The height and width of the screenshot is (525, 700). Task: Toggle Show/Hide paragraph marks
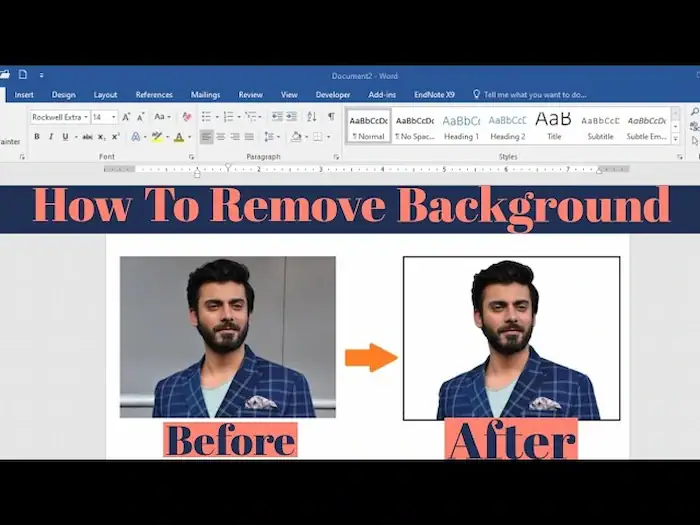tap(331, 117)
